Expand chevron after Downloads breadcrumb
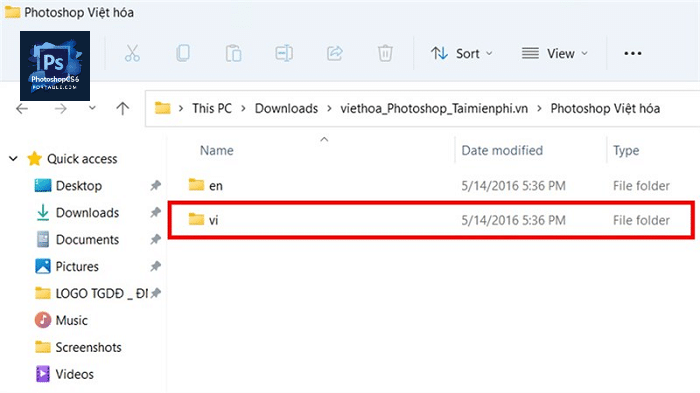This screenshot has width=700, height=393. (x=329, y=109)
